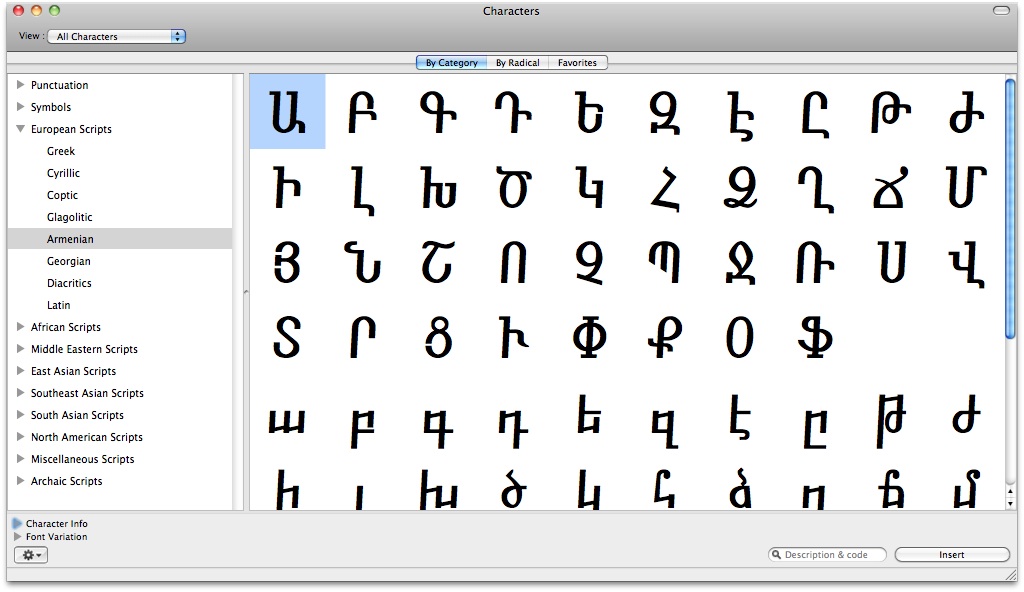
Task: Choose Cyrillic under European Scripts
Action: pos(63,173)
